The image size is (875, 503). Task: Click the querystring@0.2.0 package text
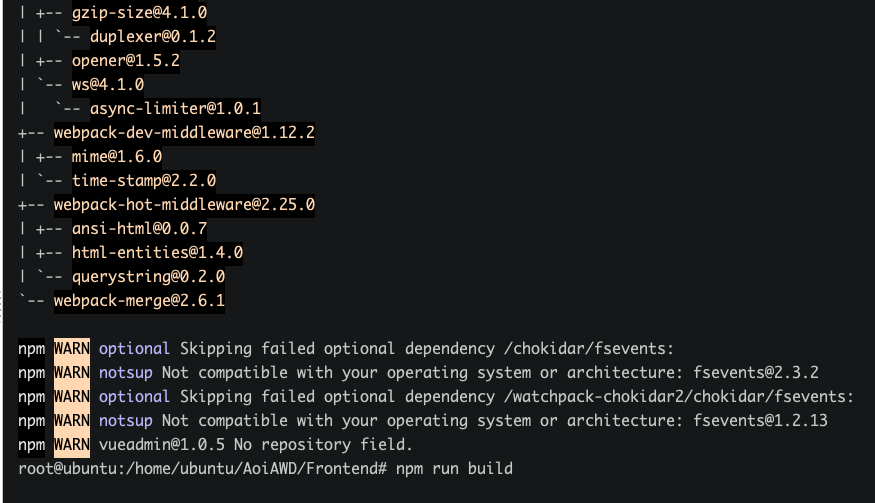pyautogui.click(x=148, y=277)
